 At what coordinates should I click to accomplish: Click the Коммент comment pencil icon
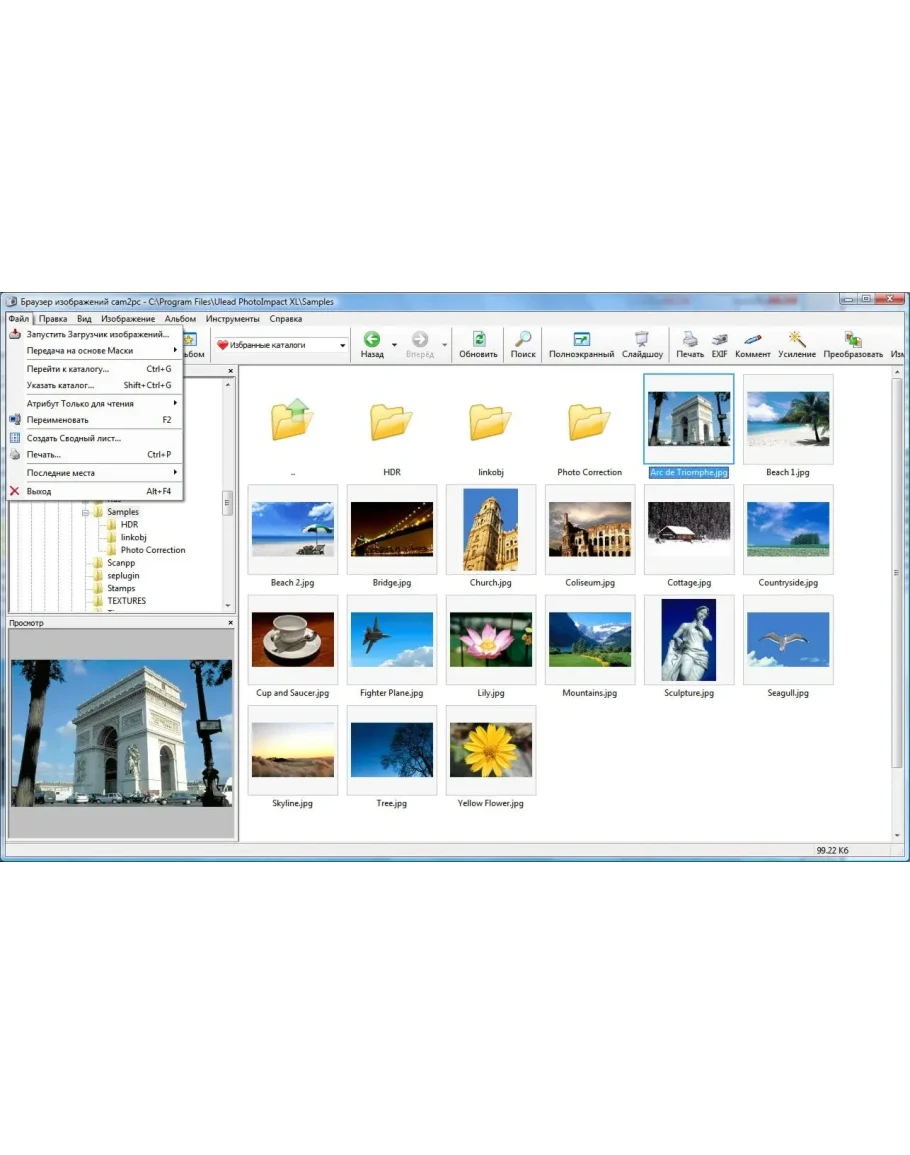753,344
